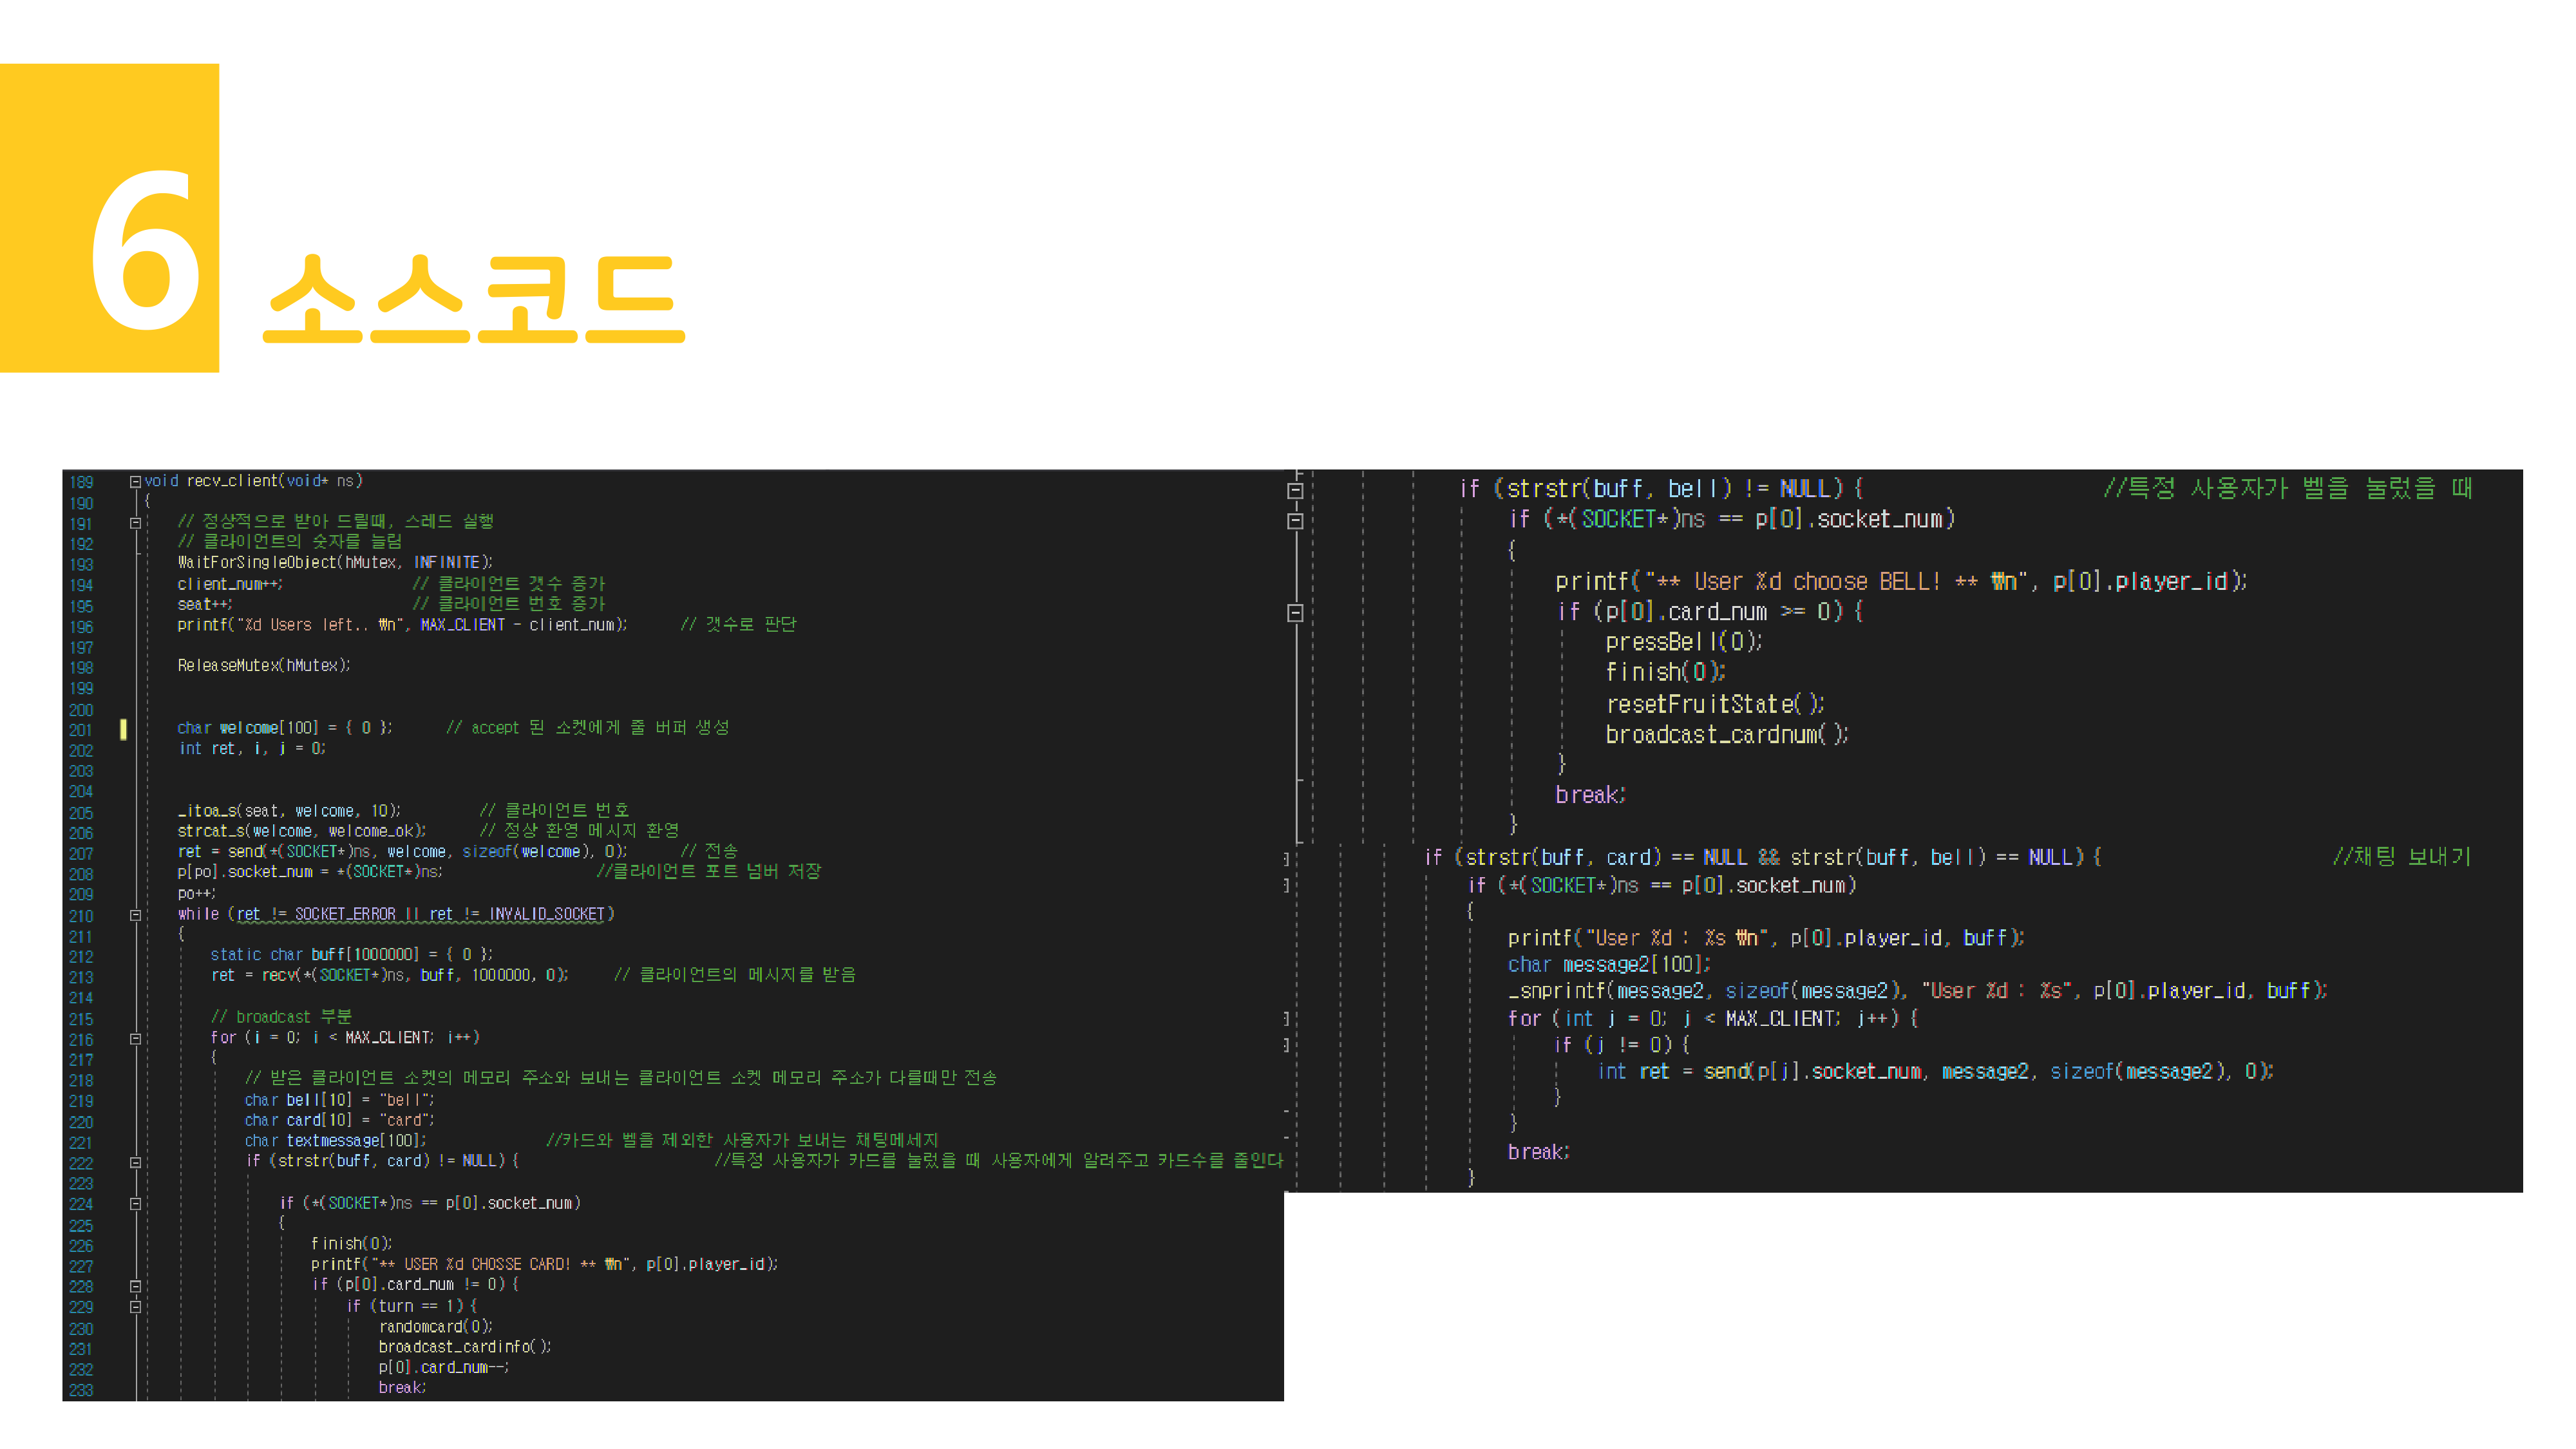This screenshot has width=2576, height=1449.
Task: Toggle the yellow breakpoint marker at line 201
Action: click(122, 730)
